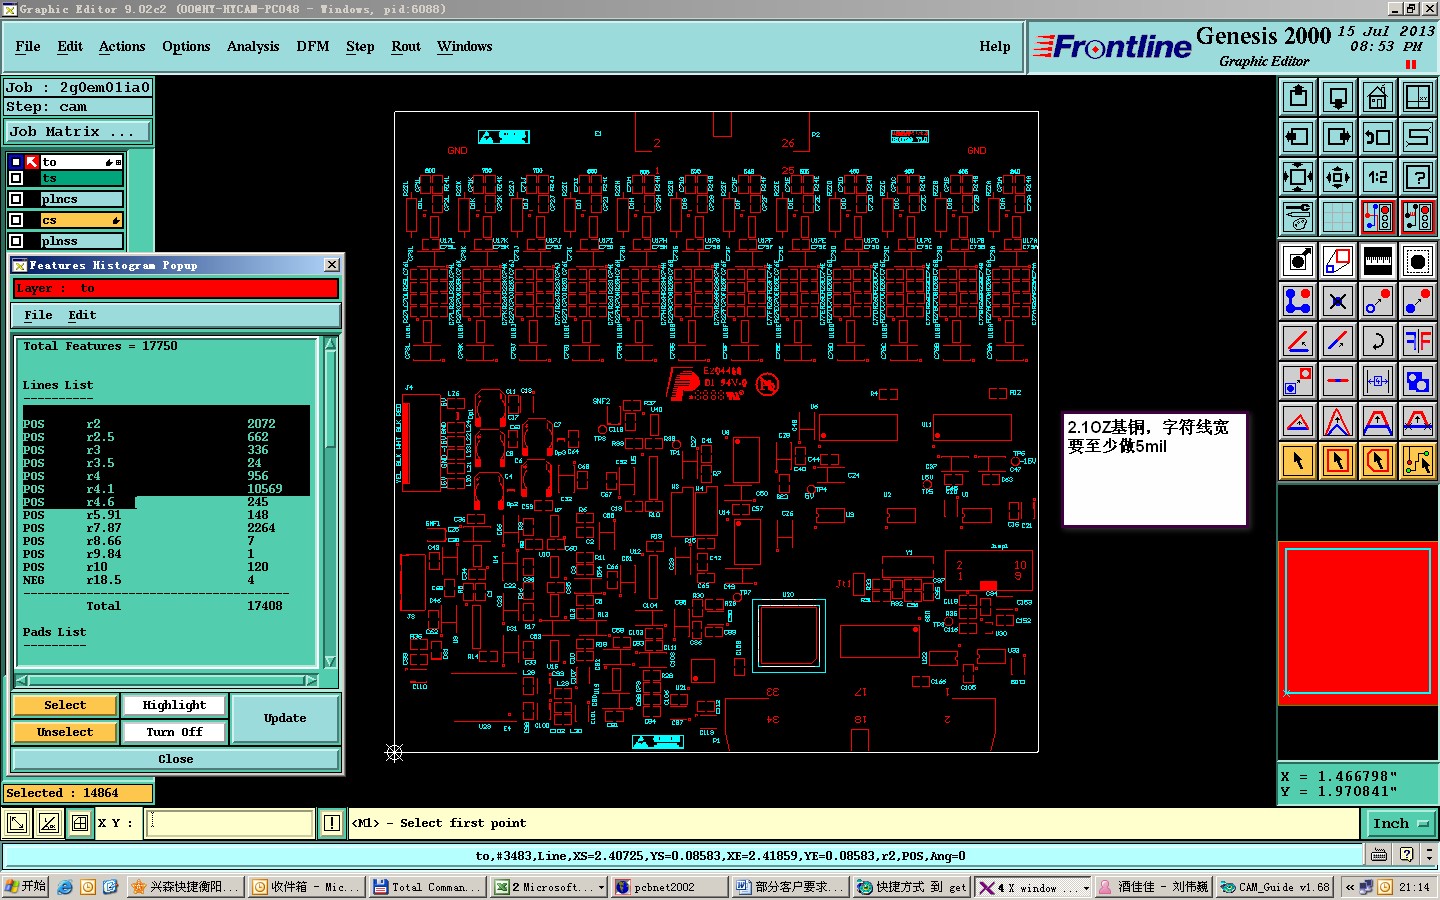Click the Close button in histogram popup
The height and width of the screenshot is (900, 1440).
[176, 759]
